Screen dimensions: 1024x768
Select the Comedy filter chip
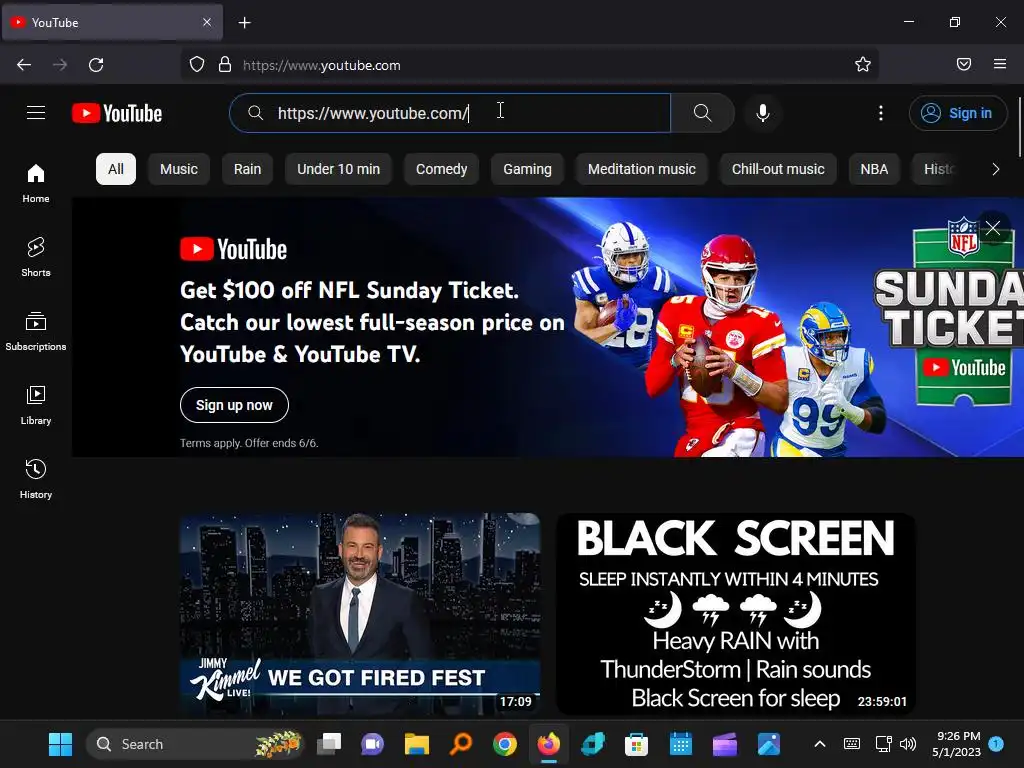(x=441, y=169)
